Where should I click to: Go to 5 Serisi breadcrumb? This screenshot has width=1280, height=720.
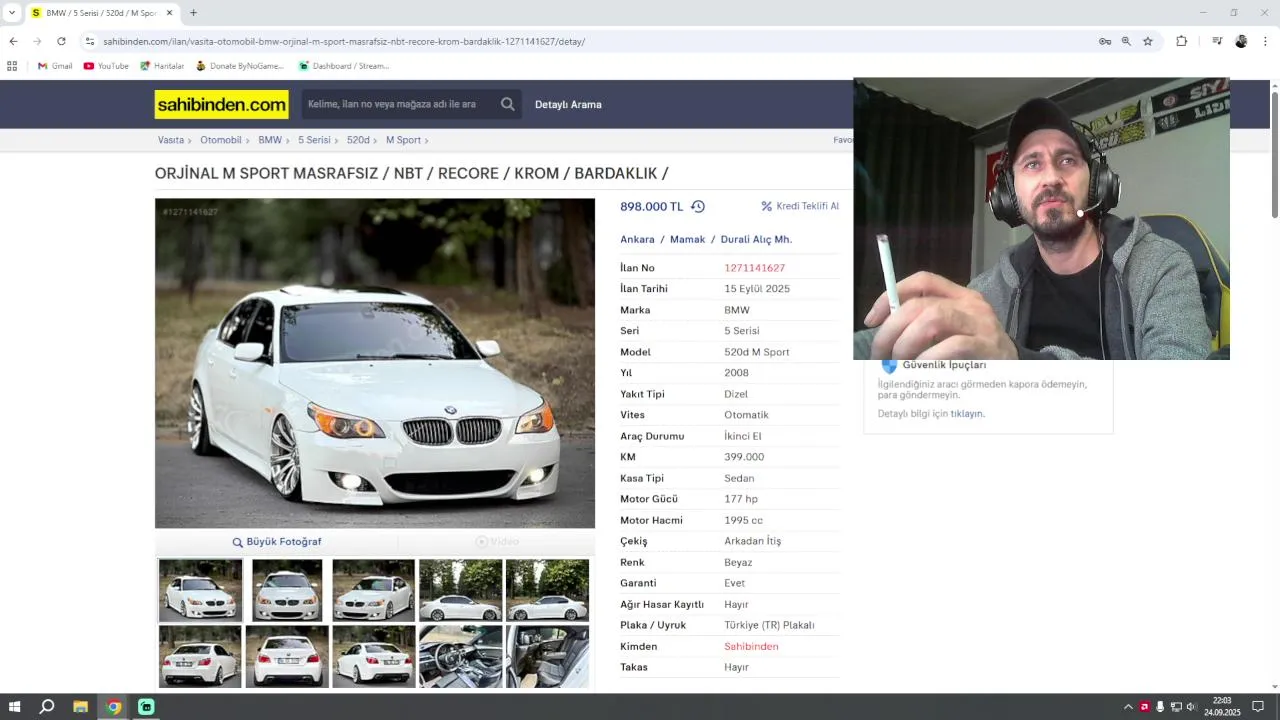(x=314, y=140)
